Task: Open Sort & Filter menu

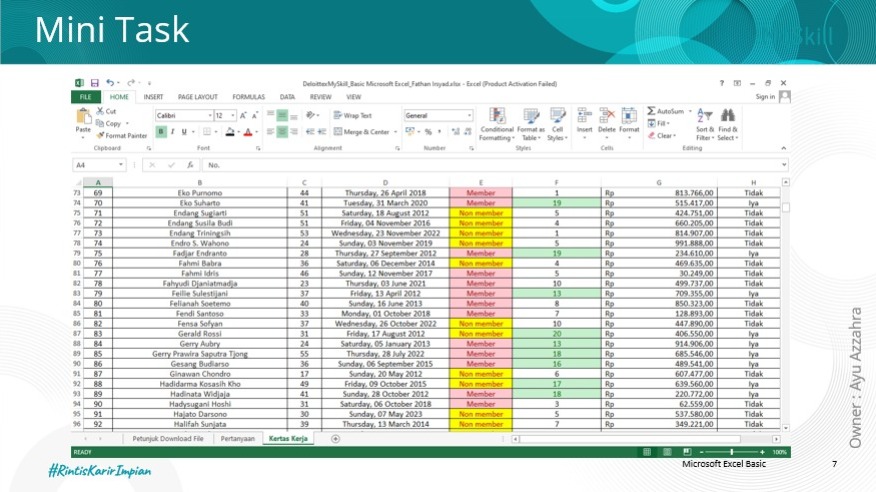Action: 705,125
